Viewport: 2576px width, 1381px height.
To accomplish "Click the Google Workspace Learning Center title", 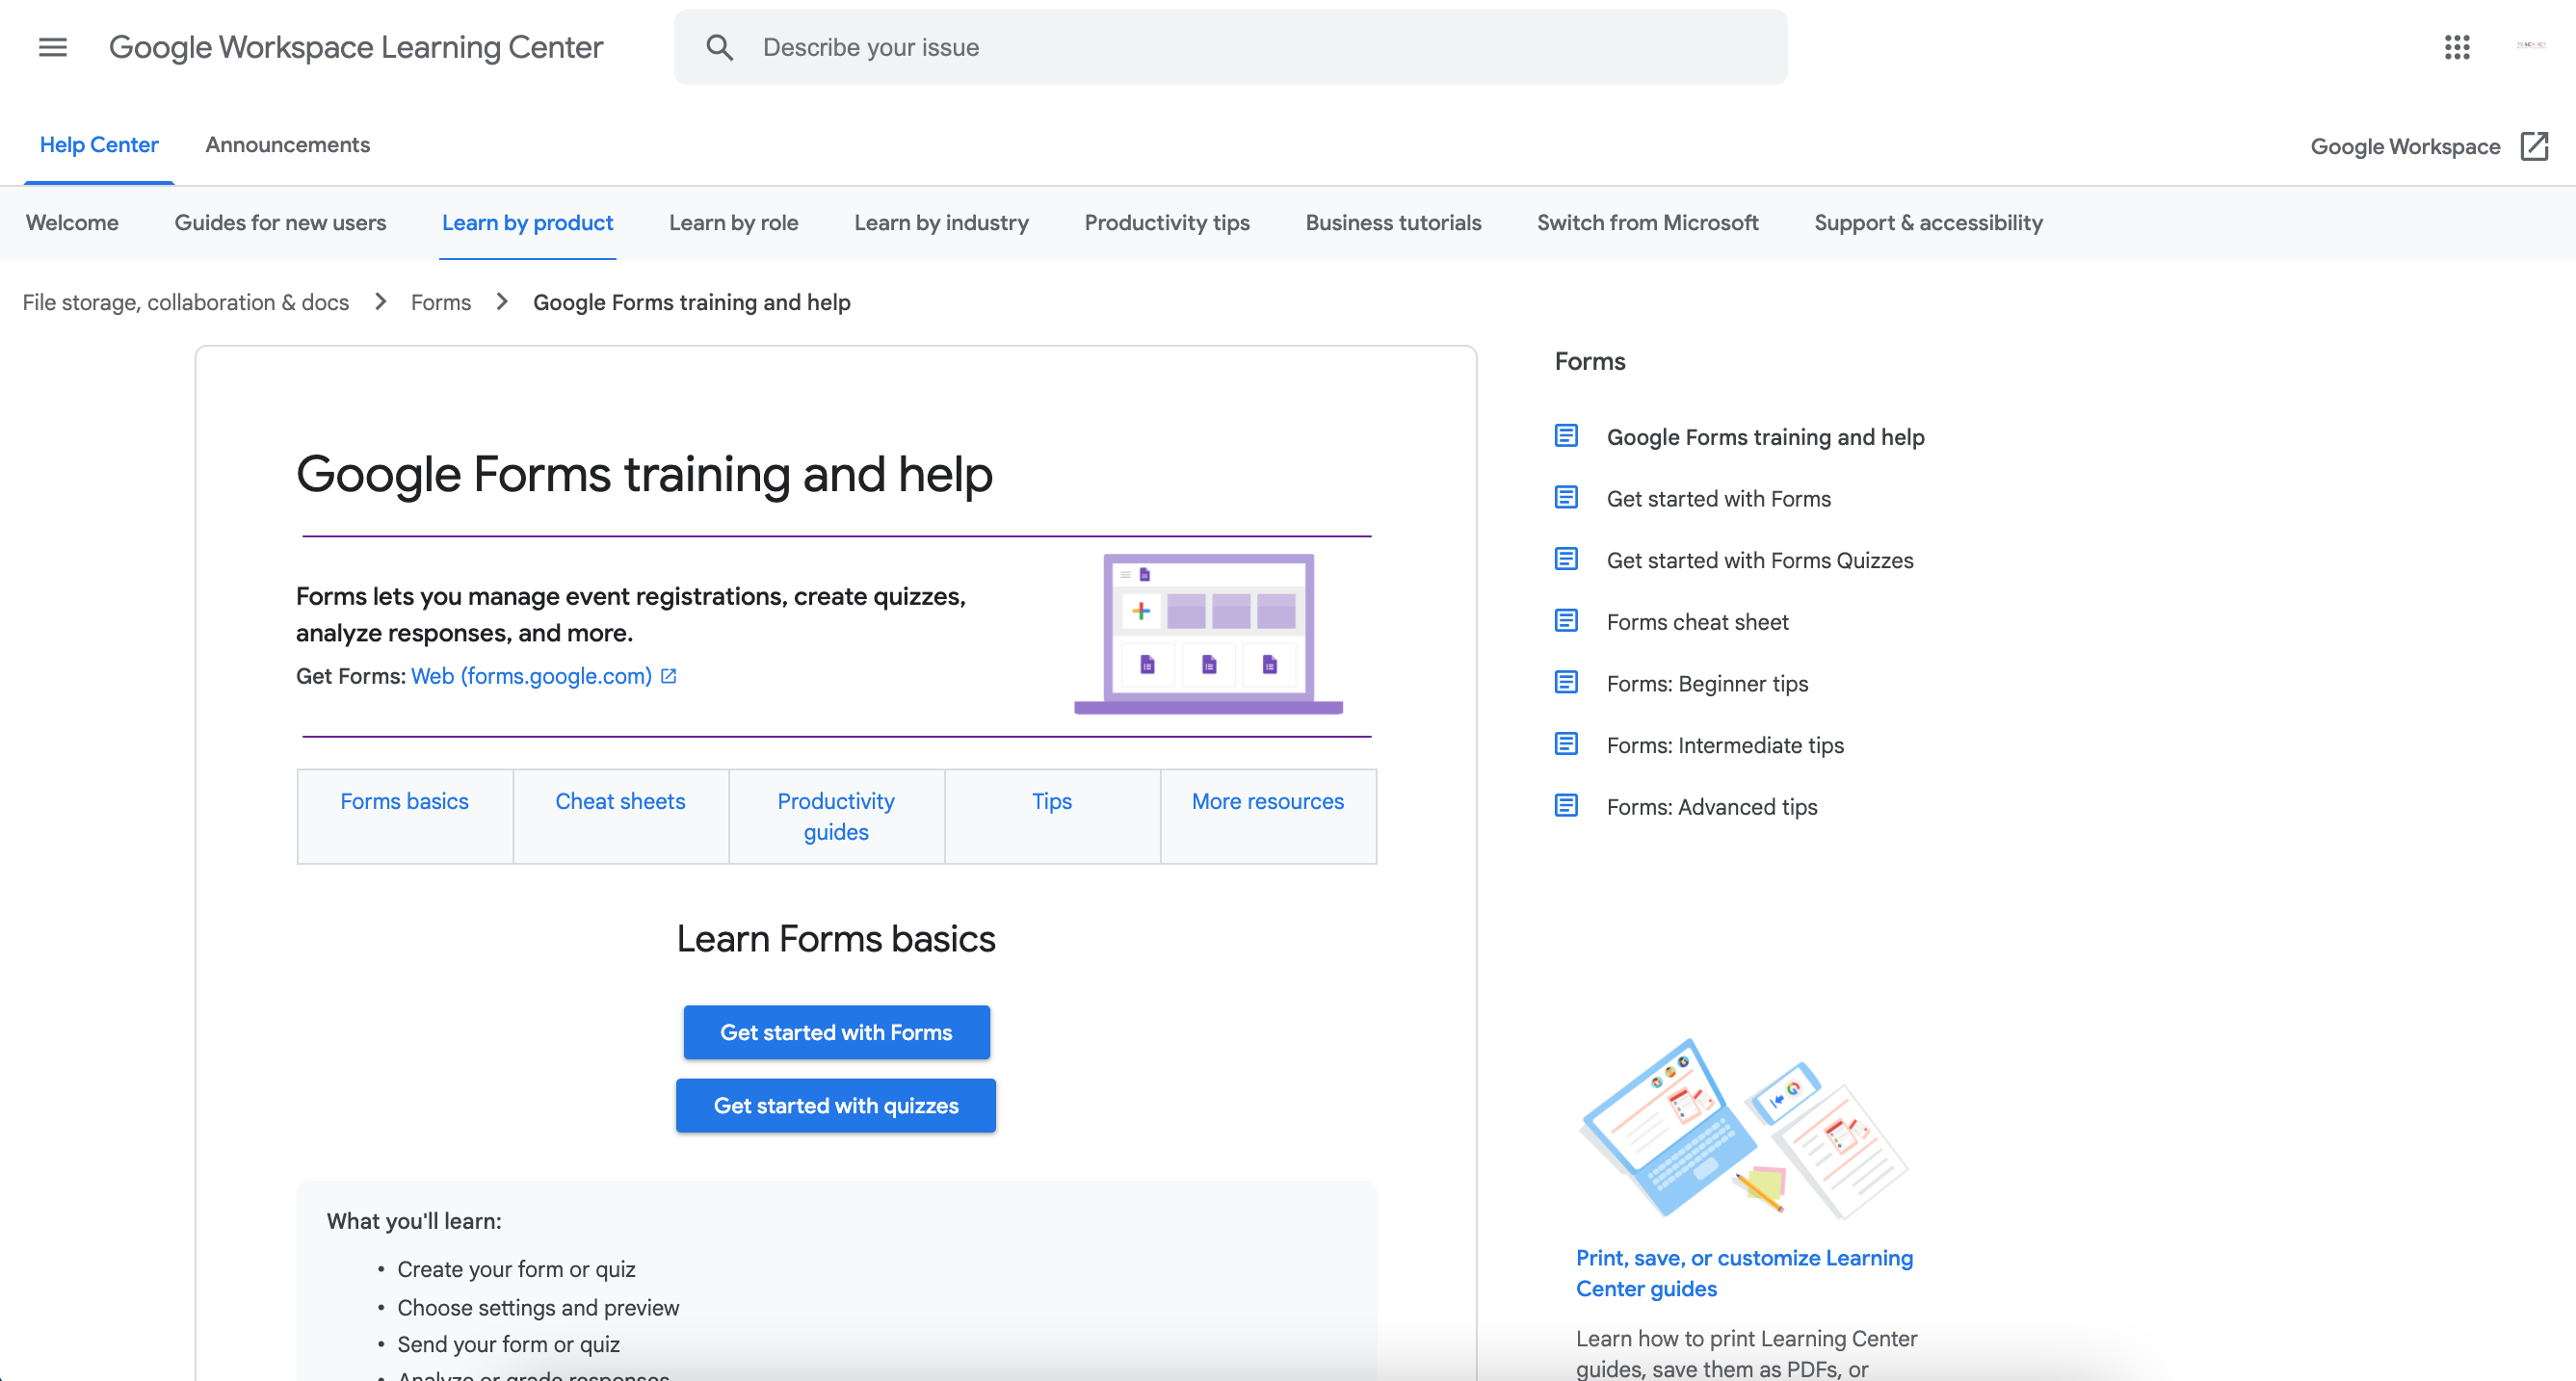I will click(356, 47).
